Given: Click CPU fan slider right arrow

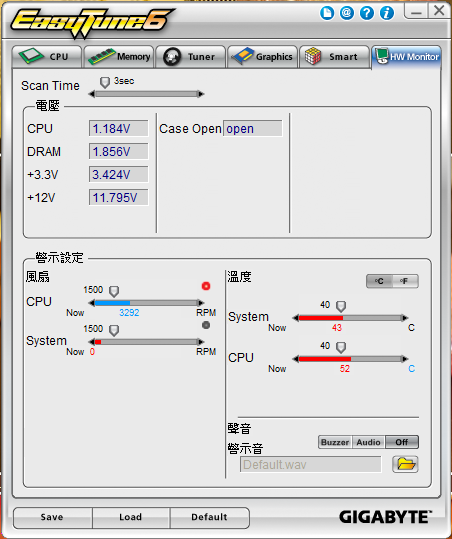Looking at the screenshot, I should tap(201, 303).
